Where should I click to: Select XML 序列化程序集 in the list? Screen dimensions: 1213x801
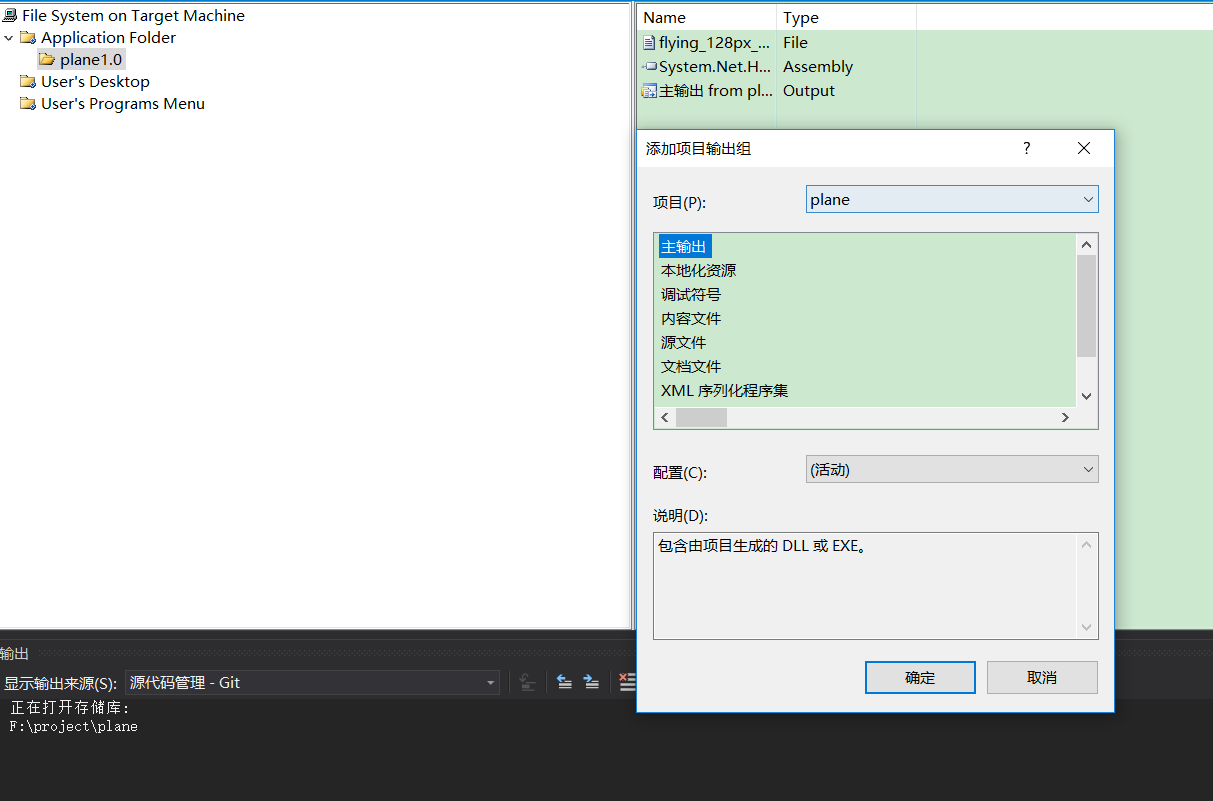pyautogui.click(x=724, y=390)
